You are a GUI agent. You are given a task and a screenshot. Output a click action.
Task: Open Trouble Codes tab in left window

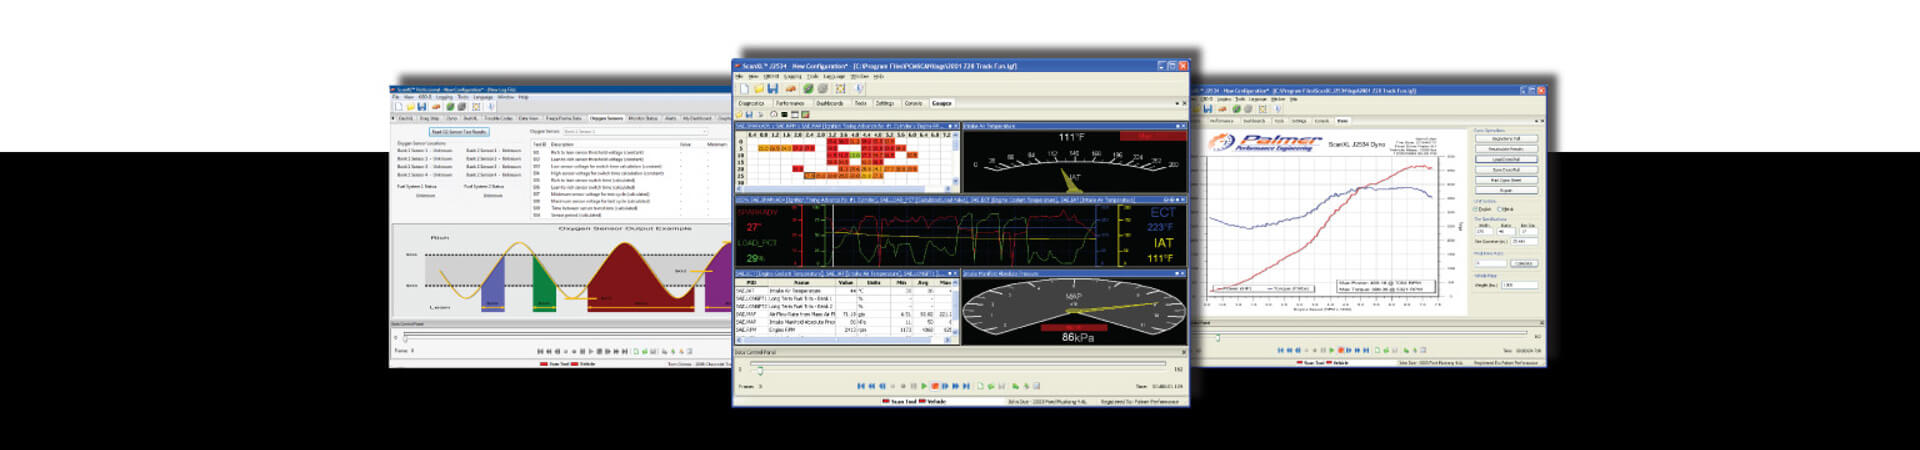click(499, 118)
